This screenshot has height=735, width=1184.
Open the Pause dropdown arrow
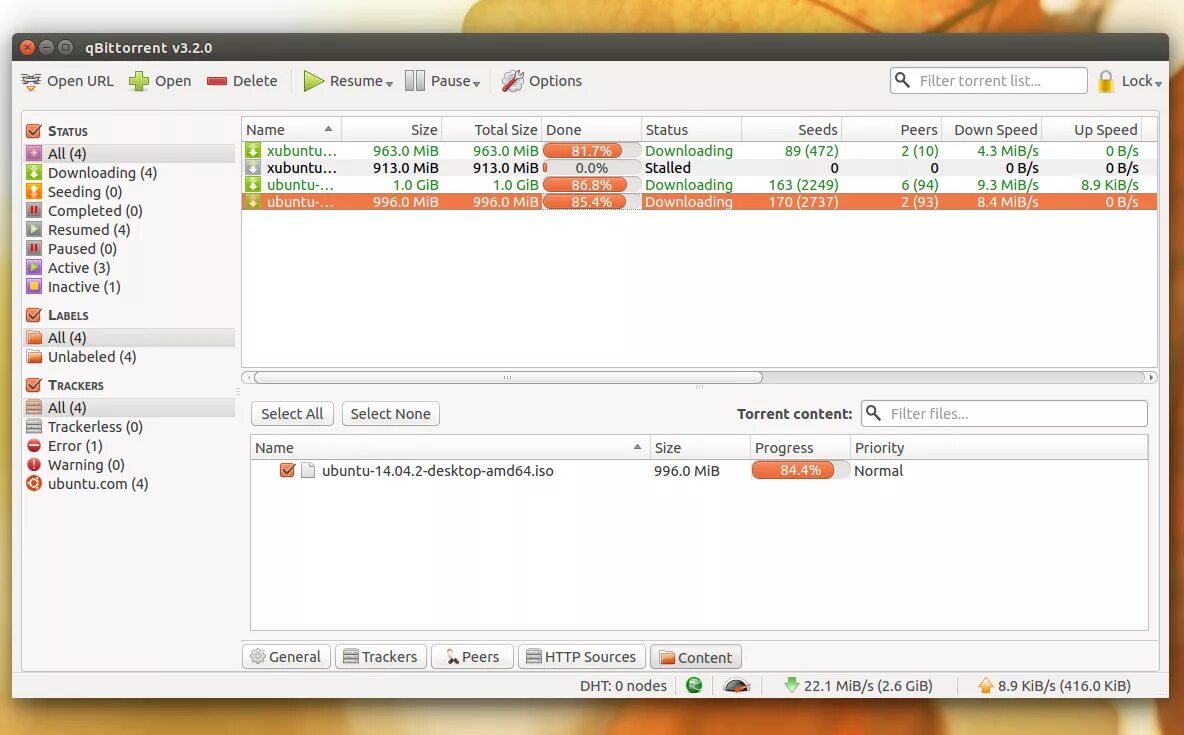pos(476,83)
